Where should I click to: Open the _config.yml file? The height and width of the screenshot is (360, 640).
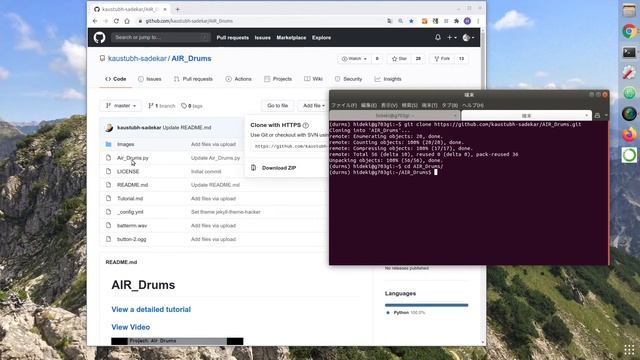pyautogui.click(x=130, y=212)
